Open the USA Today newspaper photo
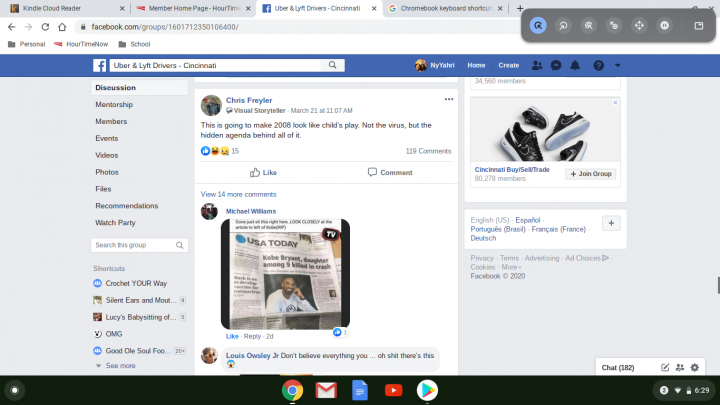 [285, 274]
